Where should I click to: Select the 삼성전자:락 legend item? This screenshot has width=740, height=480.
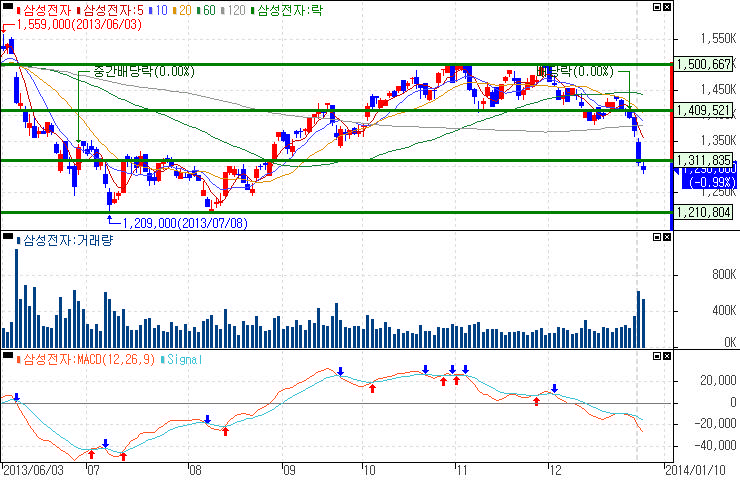pyautogui.click(x=288, y=10)
